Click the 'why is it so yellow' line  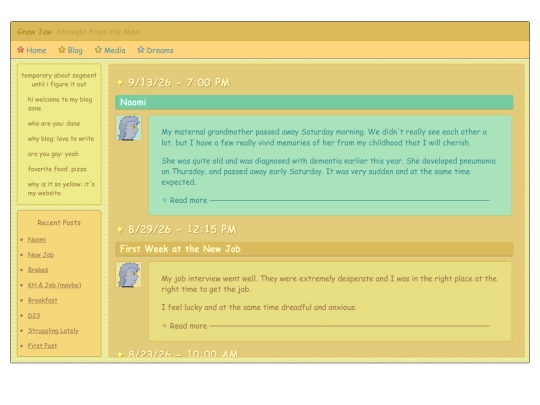(61, 188)
